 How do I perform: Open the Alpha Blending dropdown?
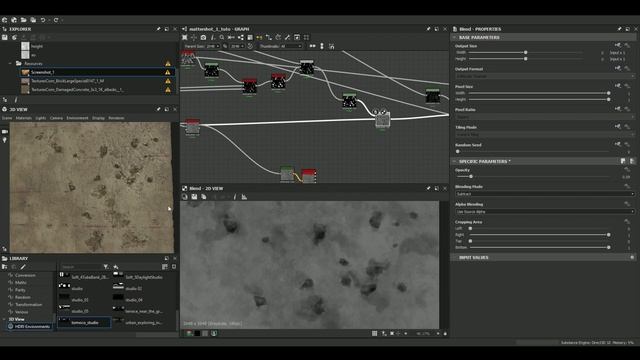pyautogui.click(x=545, y=211)
